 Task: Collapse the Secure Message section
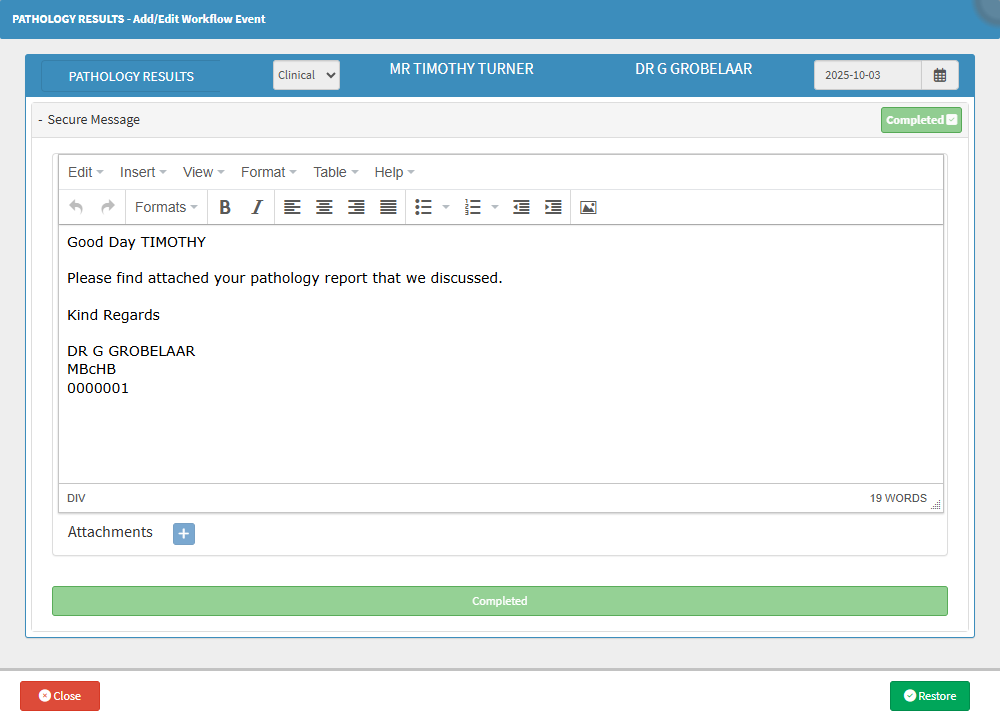click(40, 120)
